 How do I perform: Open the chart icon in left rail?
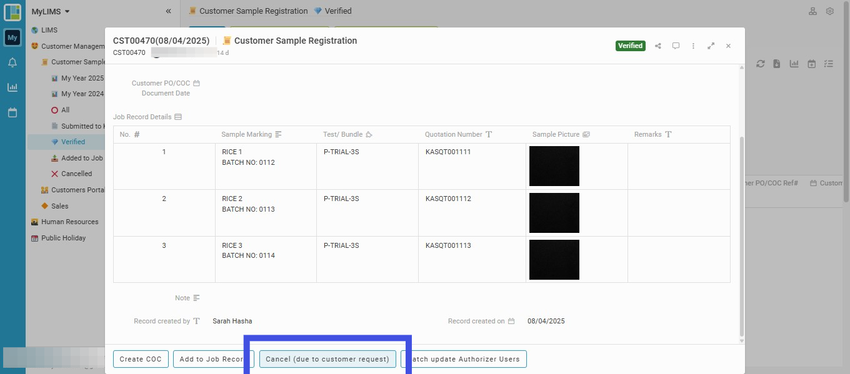click(x=12, y=87)
